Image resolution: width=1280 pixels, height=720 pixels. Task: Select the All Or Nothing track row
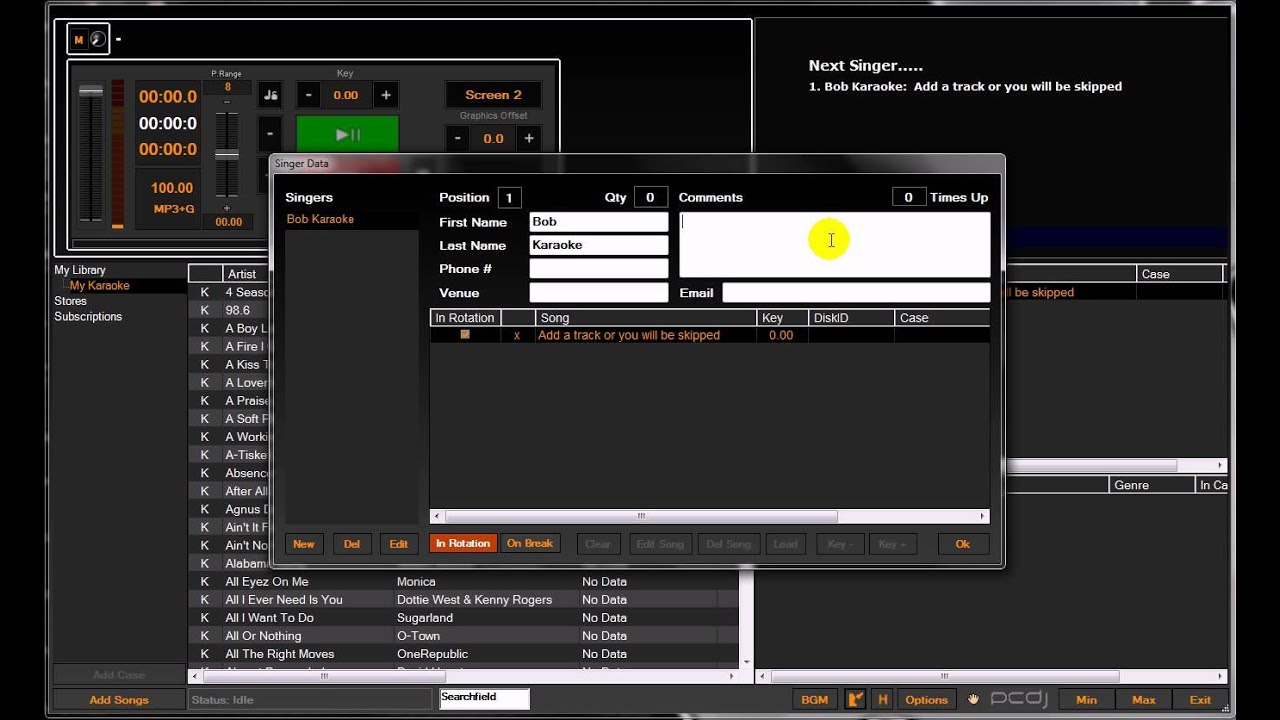463,636
